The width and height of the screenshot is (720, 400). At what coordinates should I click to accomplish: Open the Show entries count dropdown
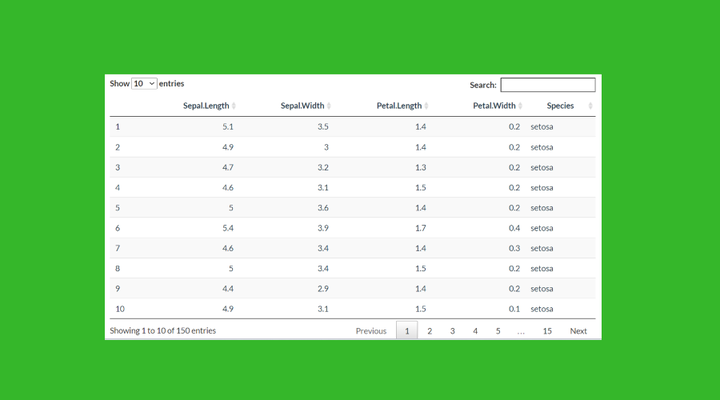pyautogui.click(x=144, y=84)
